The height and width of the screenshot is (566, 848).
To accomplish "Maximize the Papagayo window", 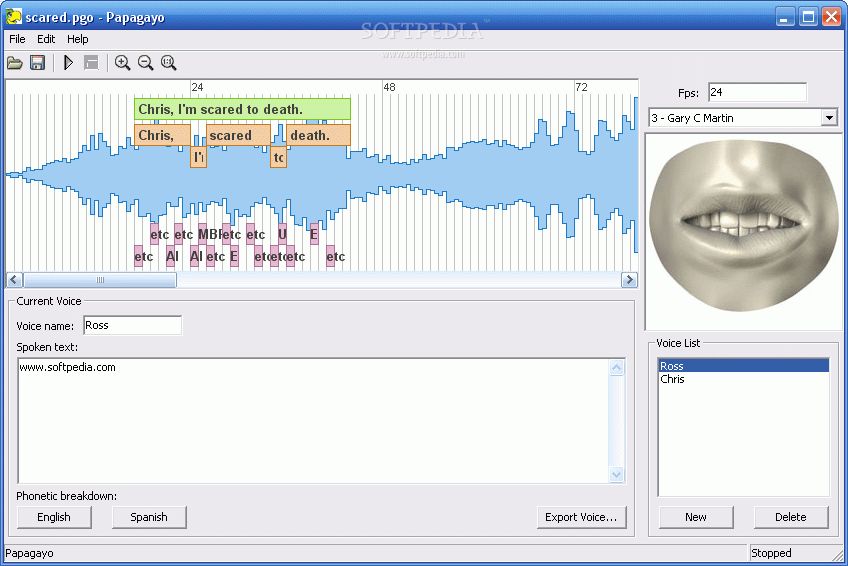I will (809, 17).
